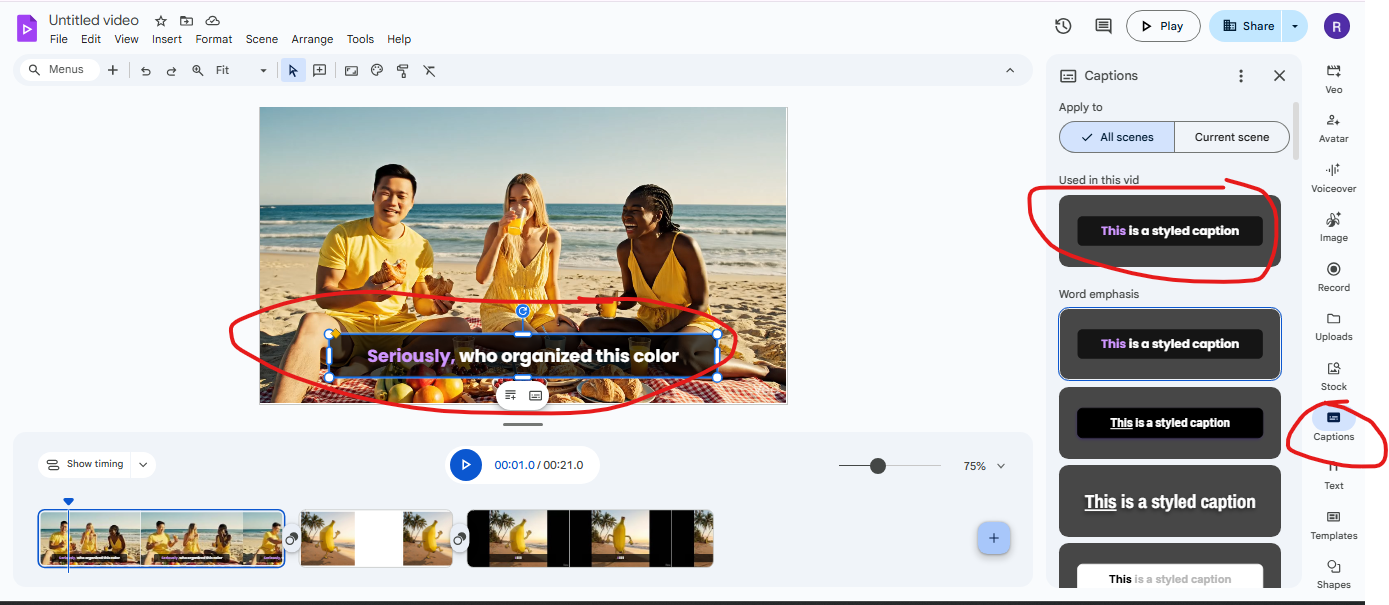
Task: Open the Stock media panel
Action: [1333, 374]
